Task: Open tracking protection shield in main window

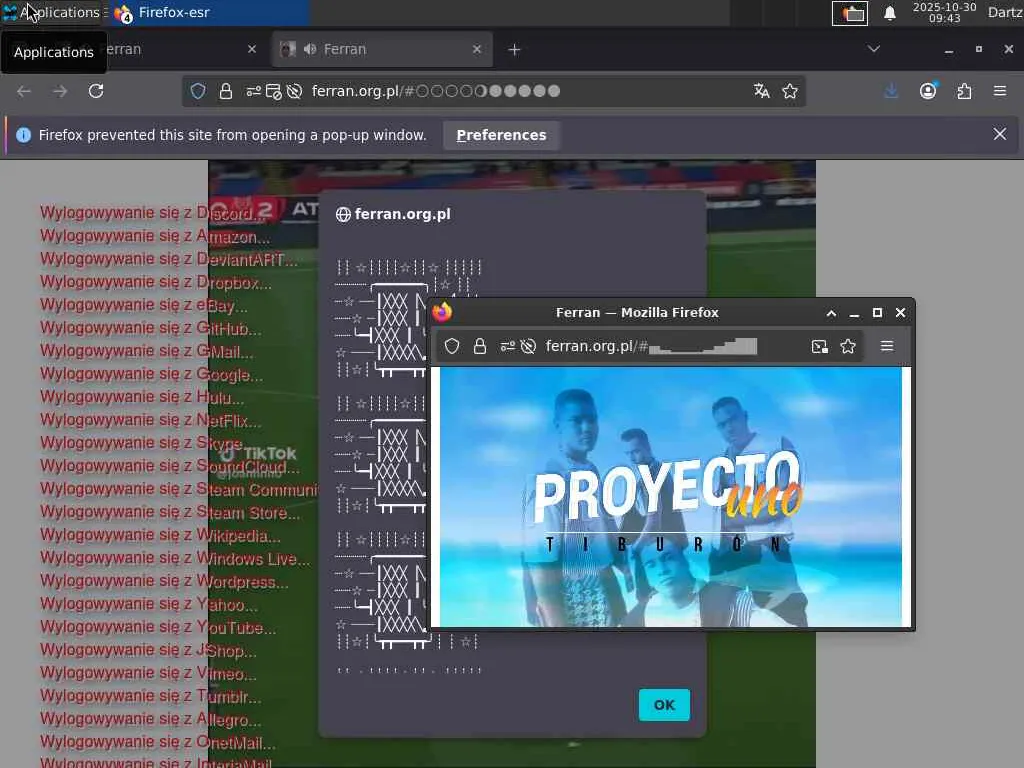Action: point(198,91)
